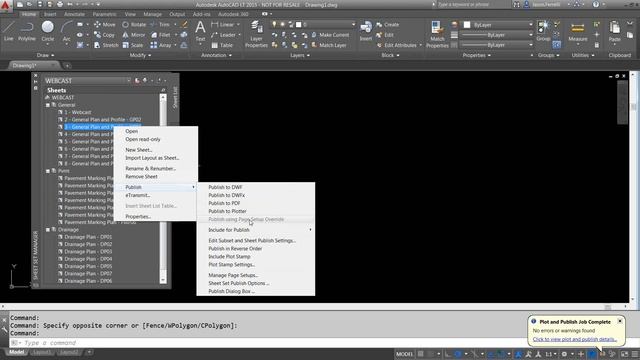640x360 pixels.
Task: Click the Leader tool
Action: click(223, 35)
